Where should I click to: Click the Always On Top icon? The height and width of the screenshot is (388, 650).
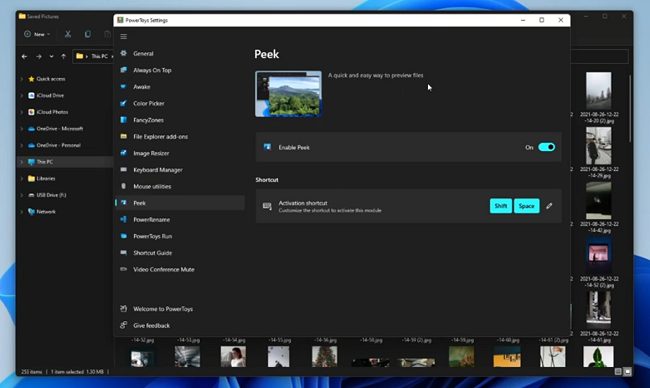(124, 70)
